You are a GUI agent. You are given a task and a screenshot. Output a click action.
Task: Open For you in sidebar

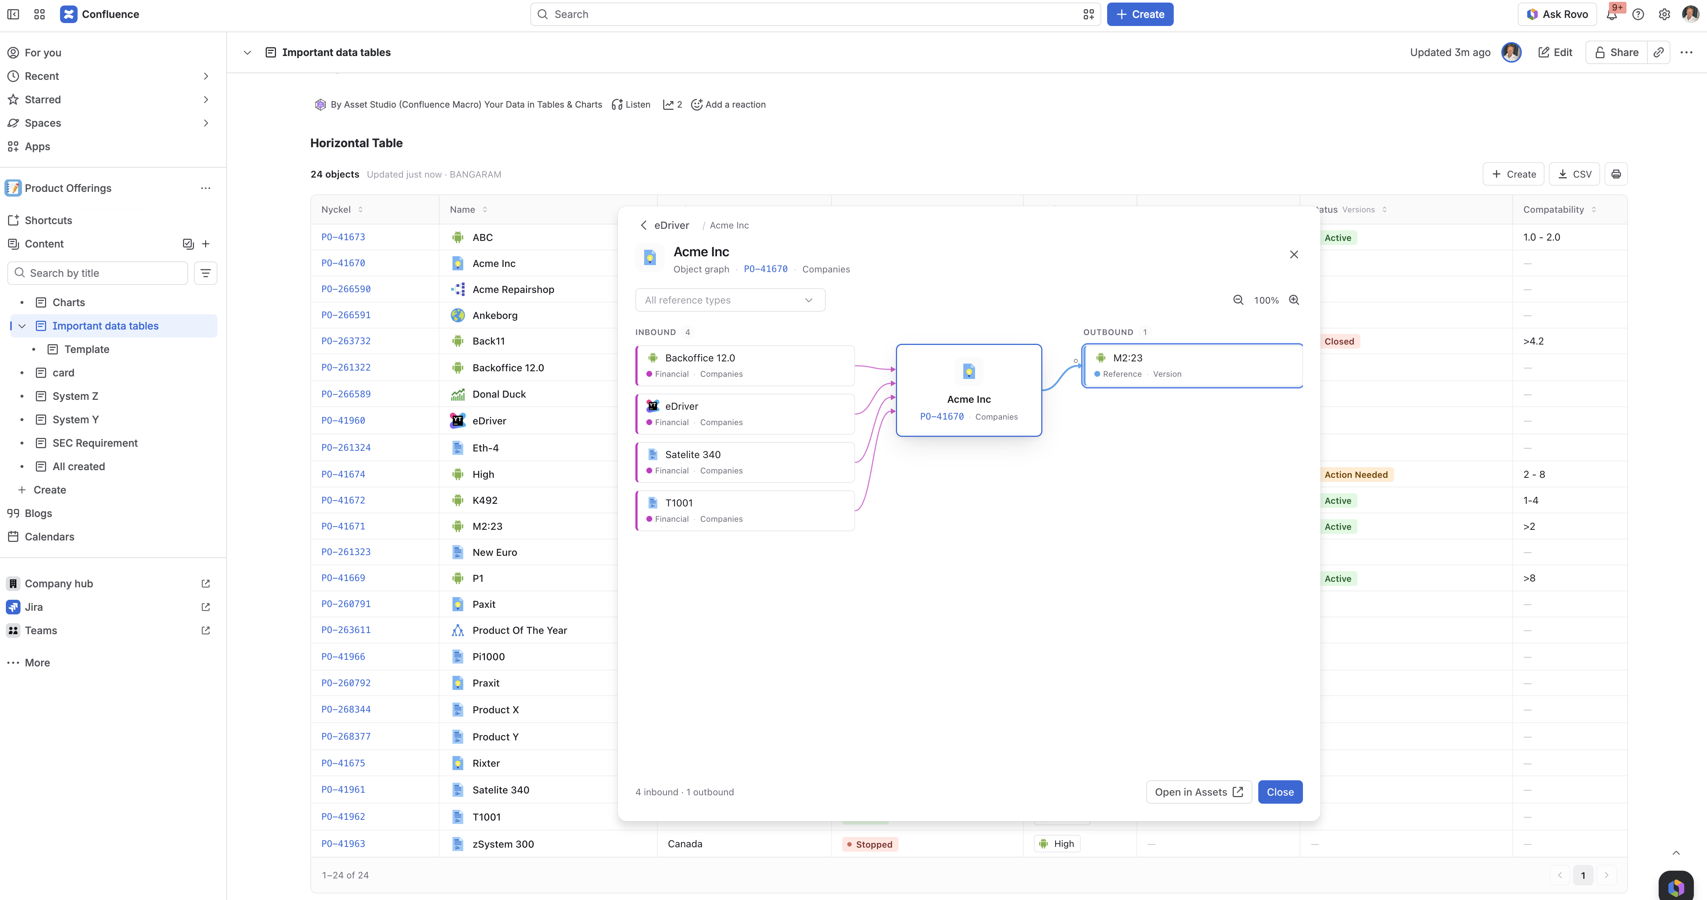[43, 53]
